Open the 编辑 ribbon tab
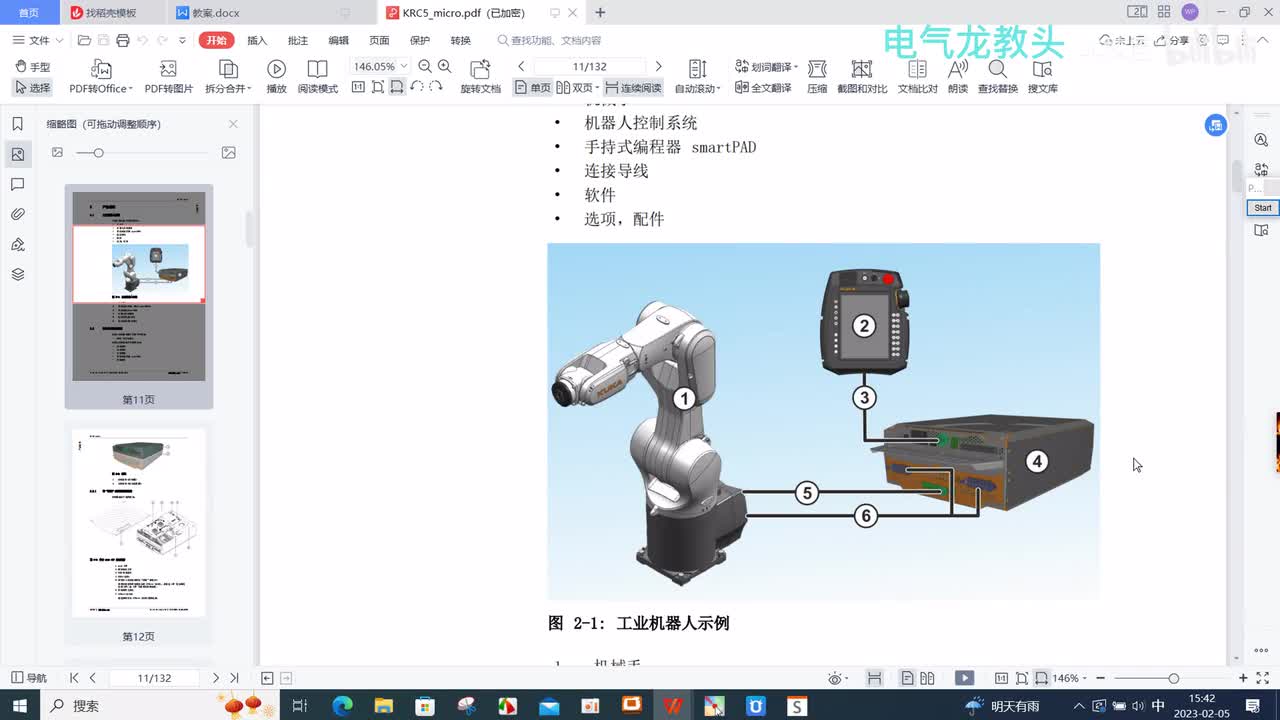 pos(339,40)
